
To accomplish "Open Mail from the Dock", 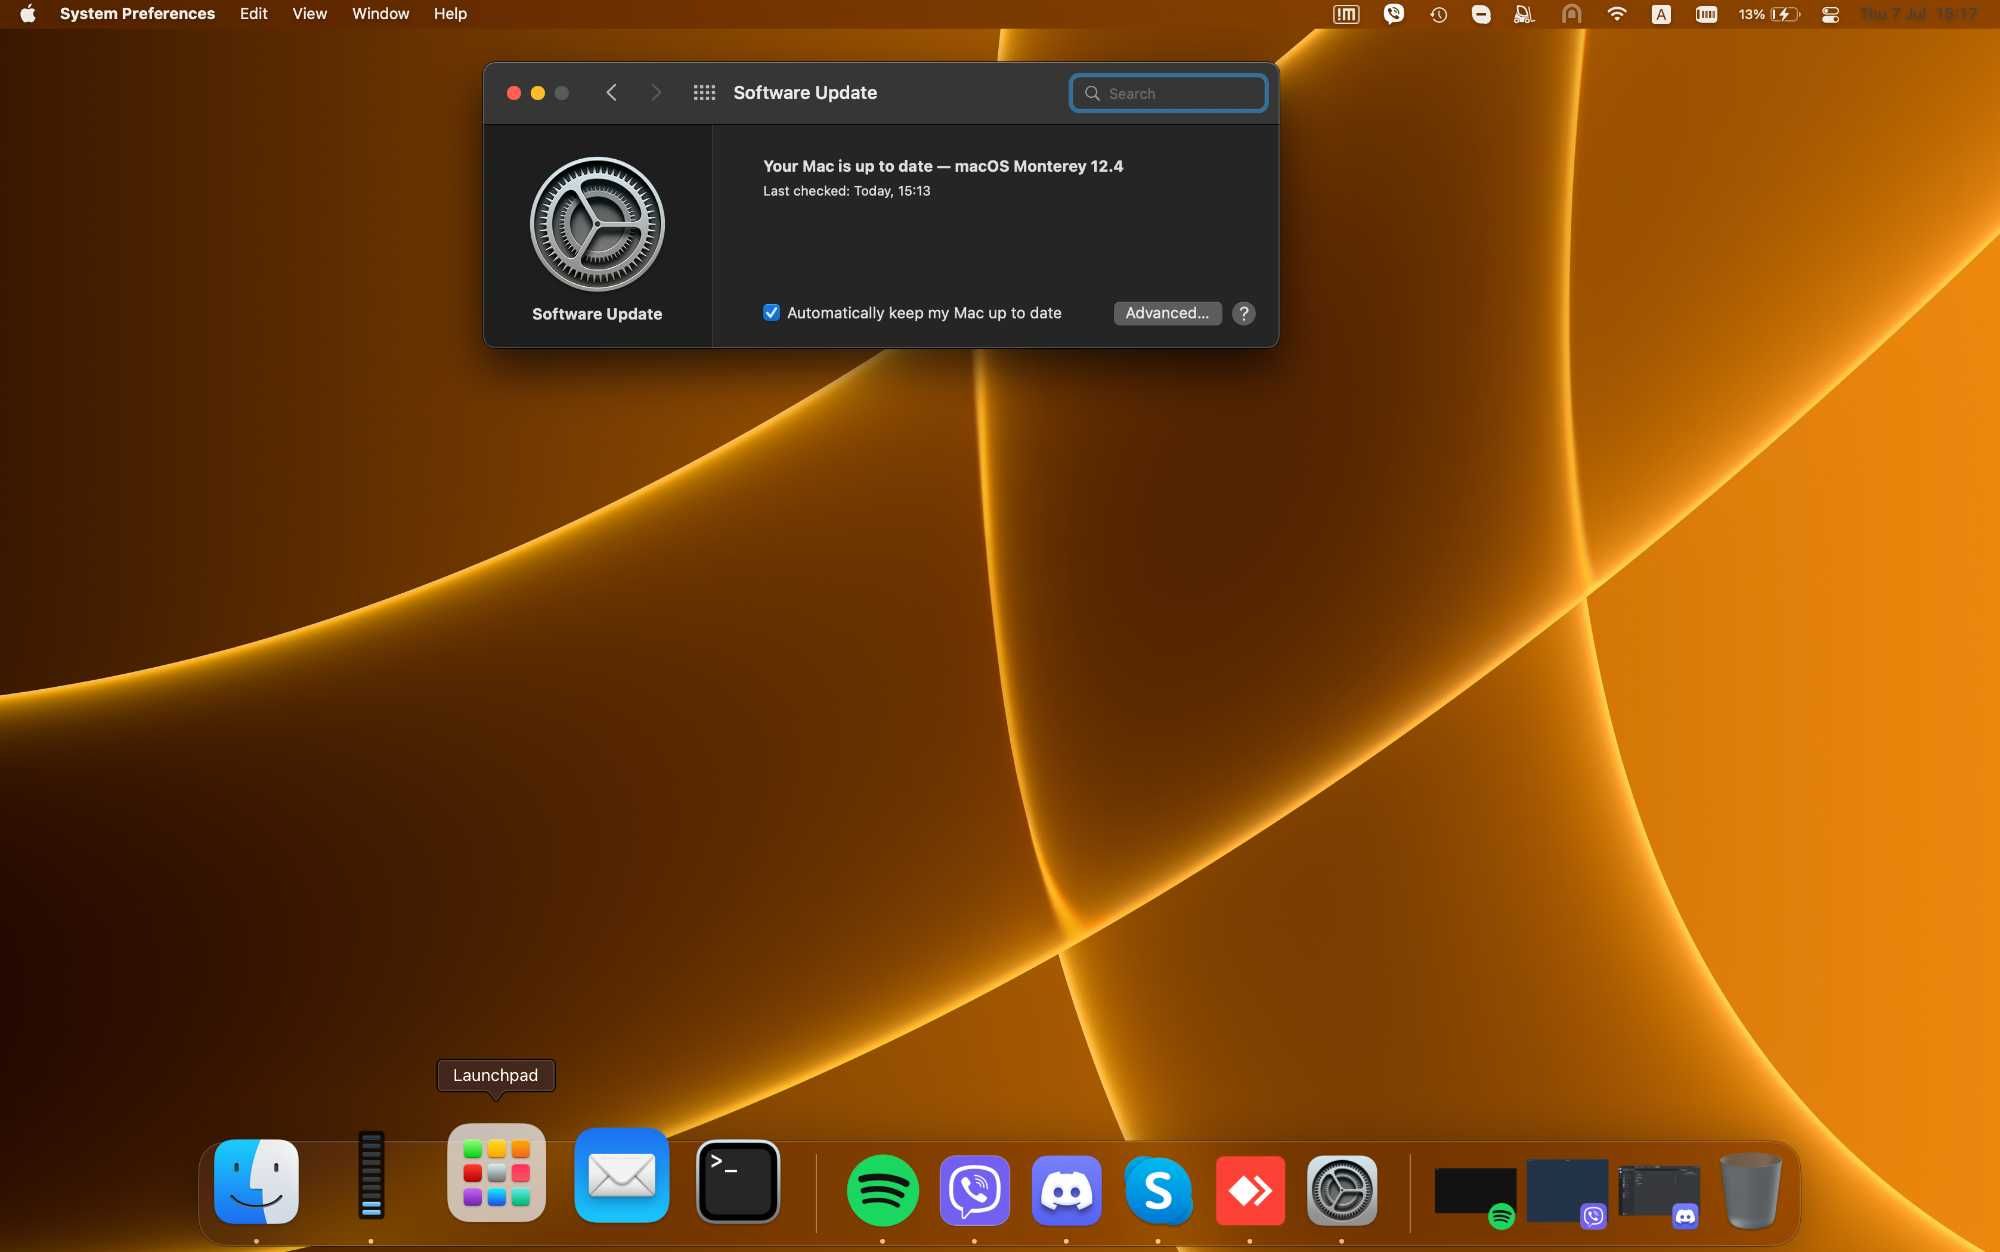I will pyautogui.click(x=622, y=1175).
